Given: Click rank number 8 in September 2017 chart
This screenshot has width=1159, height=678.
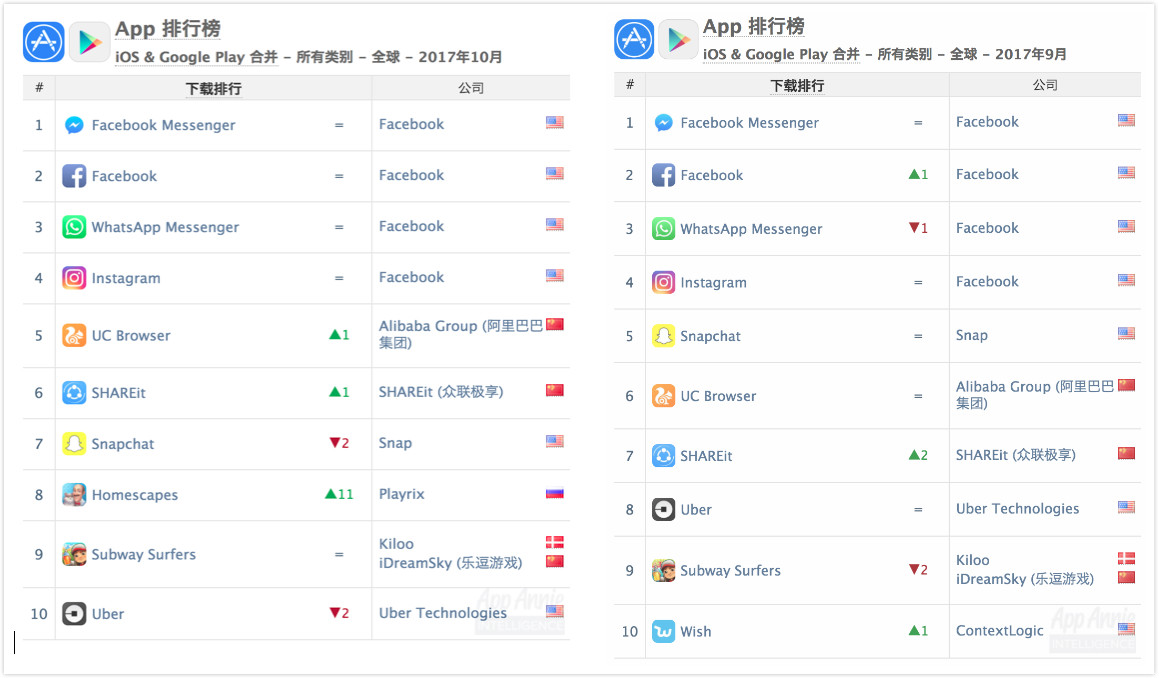Looking at the screenshot, I should [x=630, y=509].
